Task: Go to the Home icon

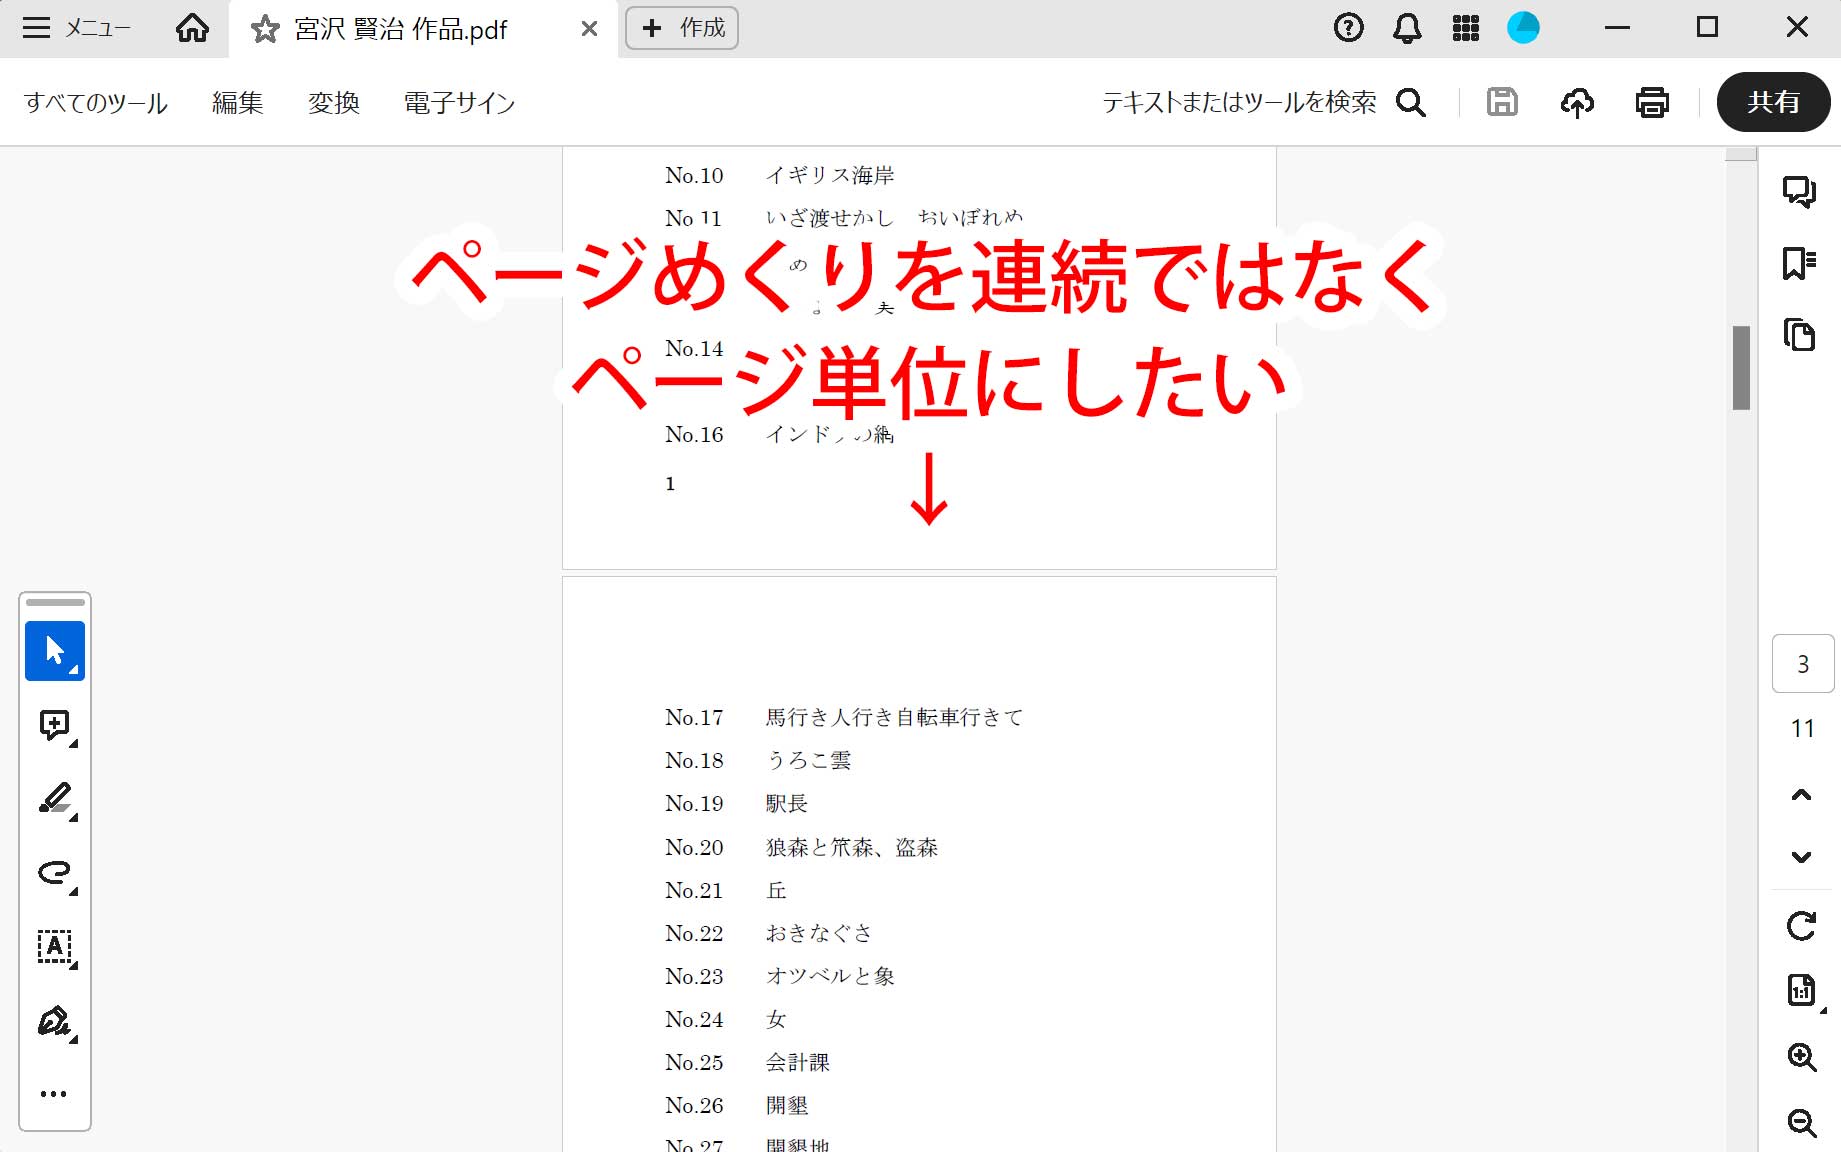Action: click(192, 28)
